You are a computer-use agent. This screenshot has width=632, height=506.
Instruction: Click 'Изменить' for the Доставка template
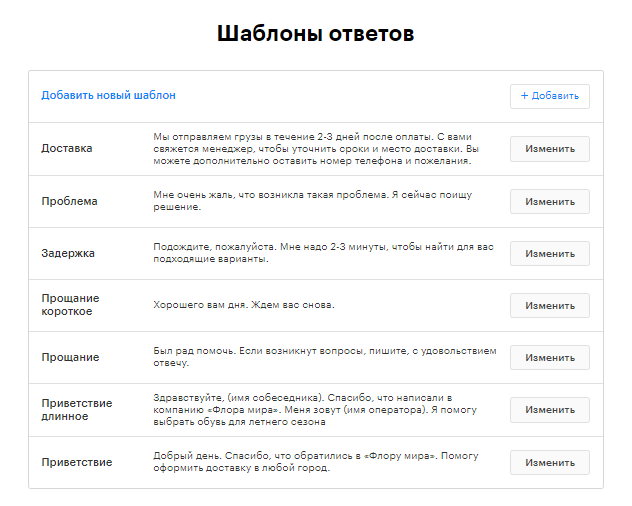click(x=549, y=149)
